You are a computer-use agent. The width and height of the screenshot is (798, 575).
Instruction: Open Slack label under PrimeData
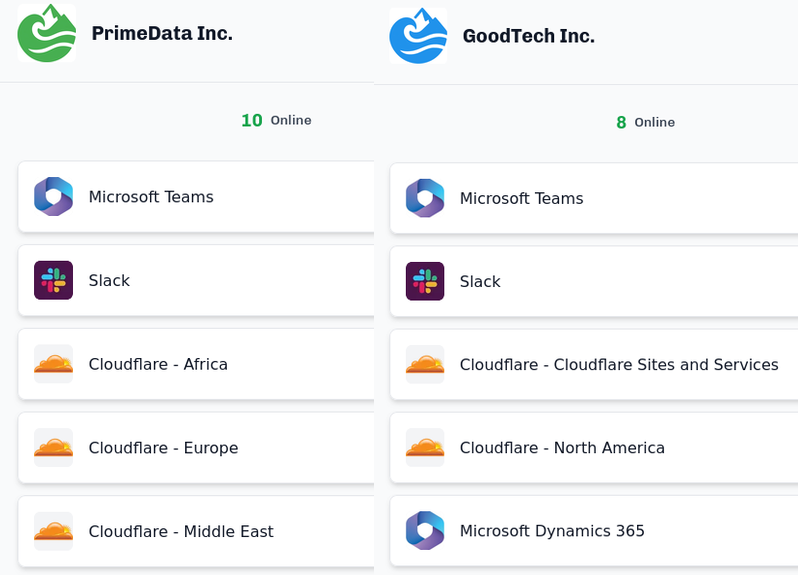(109, 280)
